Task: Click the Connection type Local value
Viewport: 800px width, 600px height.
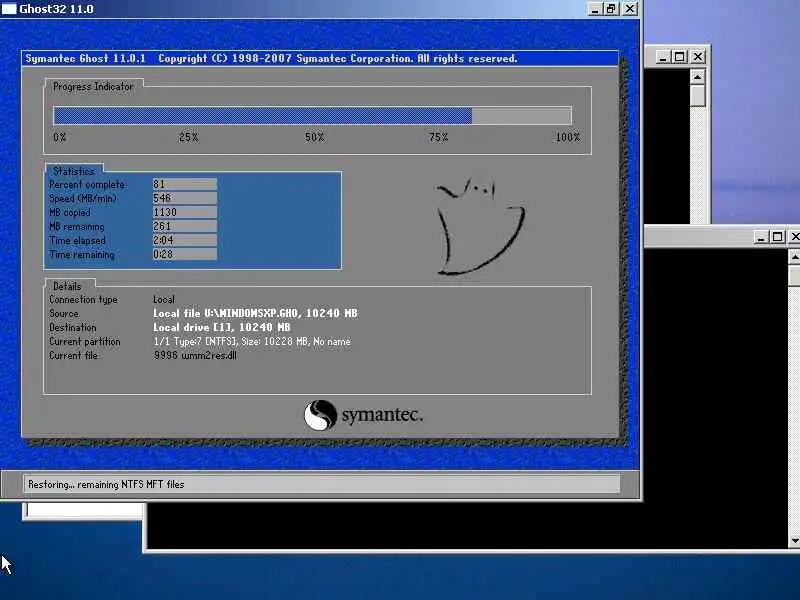Action: click(164, 299)
